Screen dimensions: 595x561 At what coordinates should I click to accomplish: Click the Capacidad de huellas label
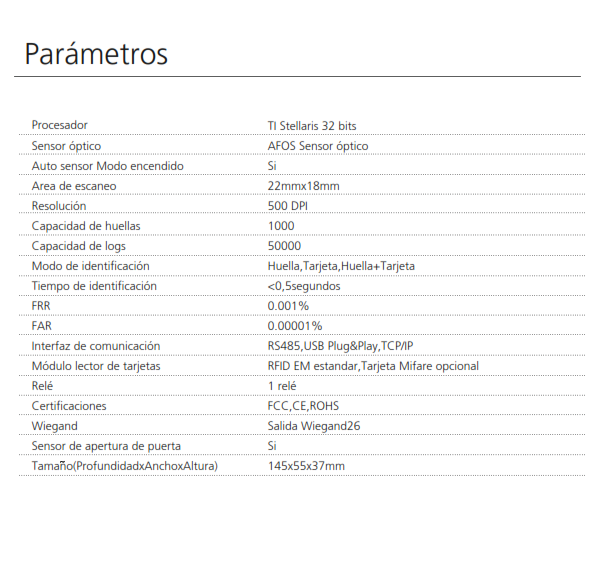coord(86,226)
